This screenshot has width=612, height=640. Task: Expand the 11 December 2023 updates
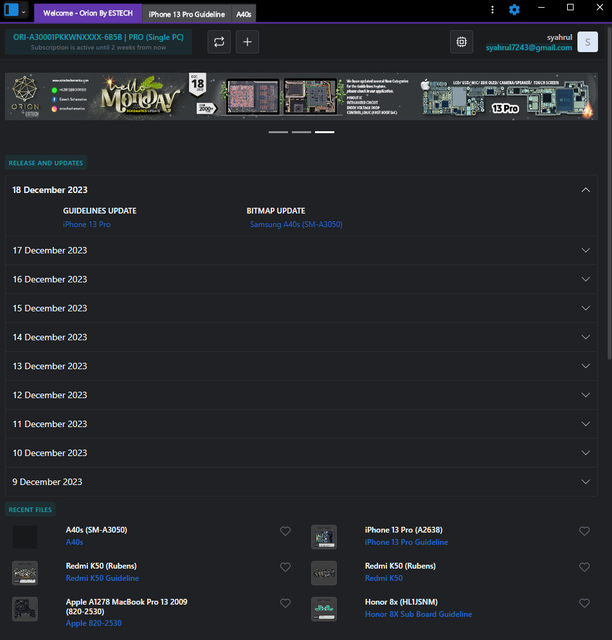coord(585,424)
